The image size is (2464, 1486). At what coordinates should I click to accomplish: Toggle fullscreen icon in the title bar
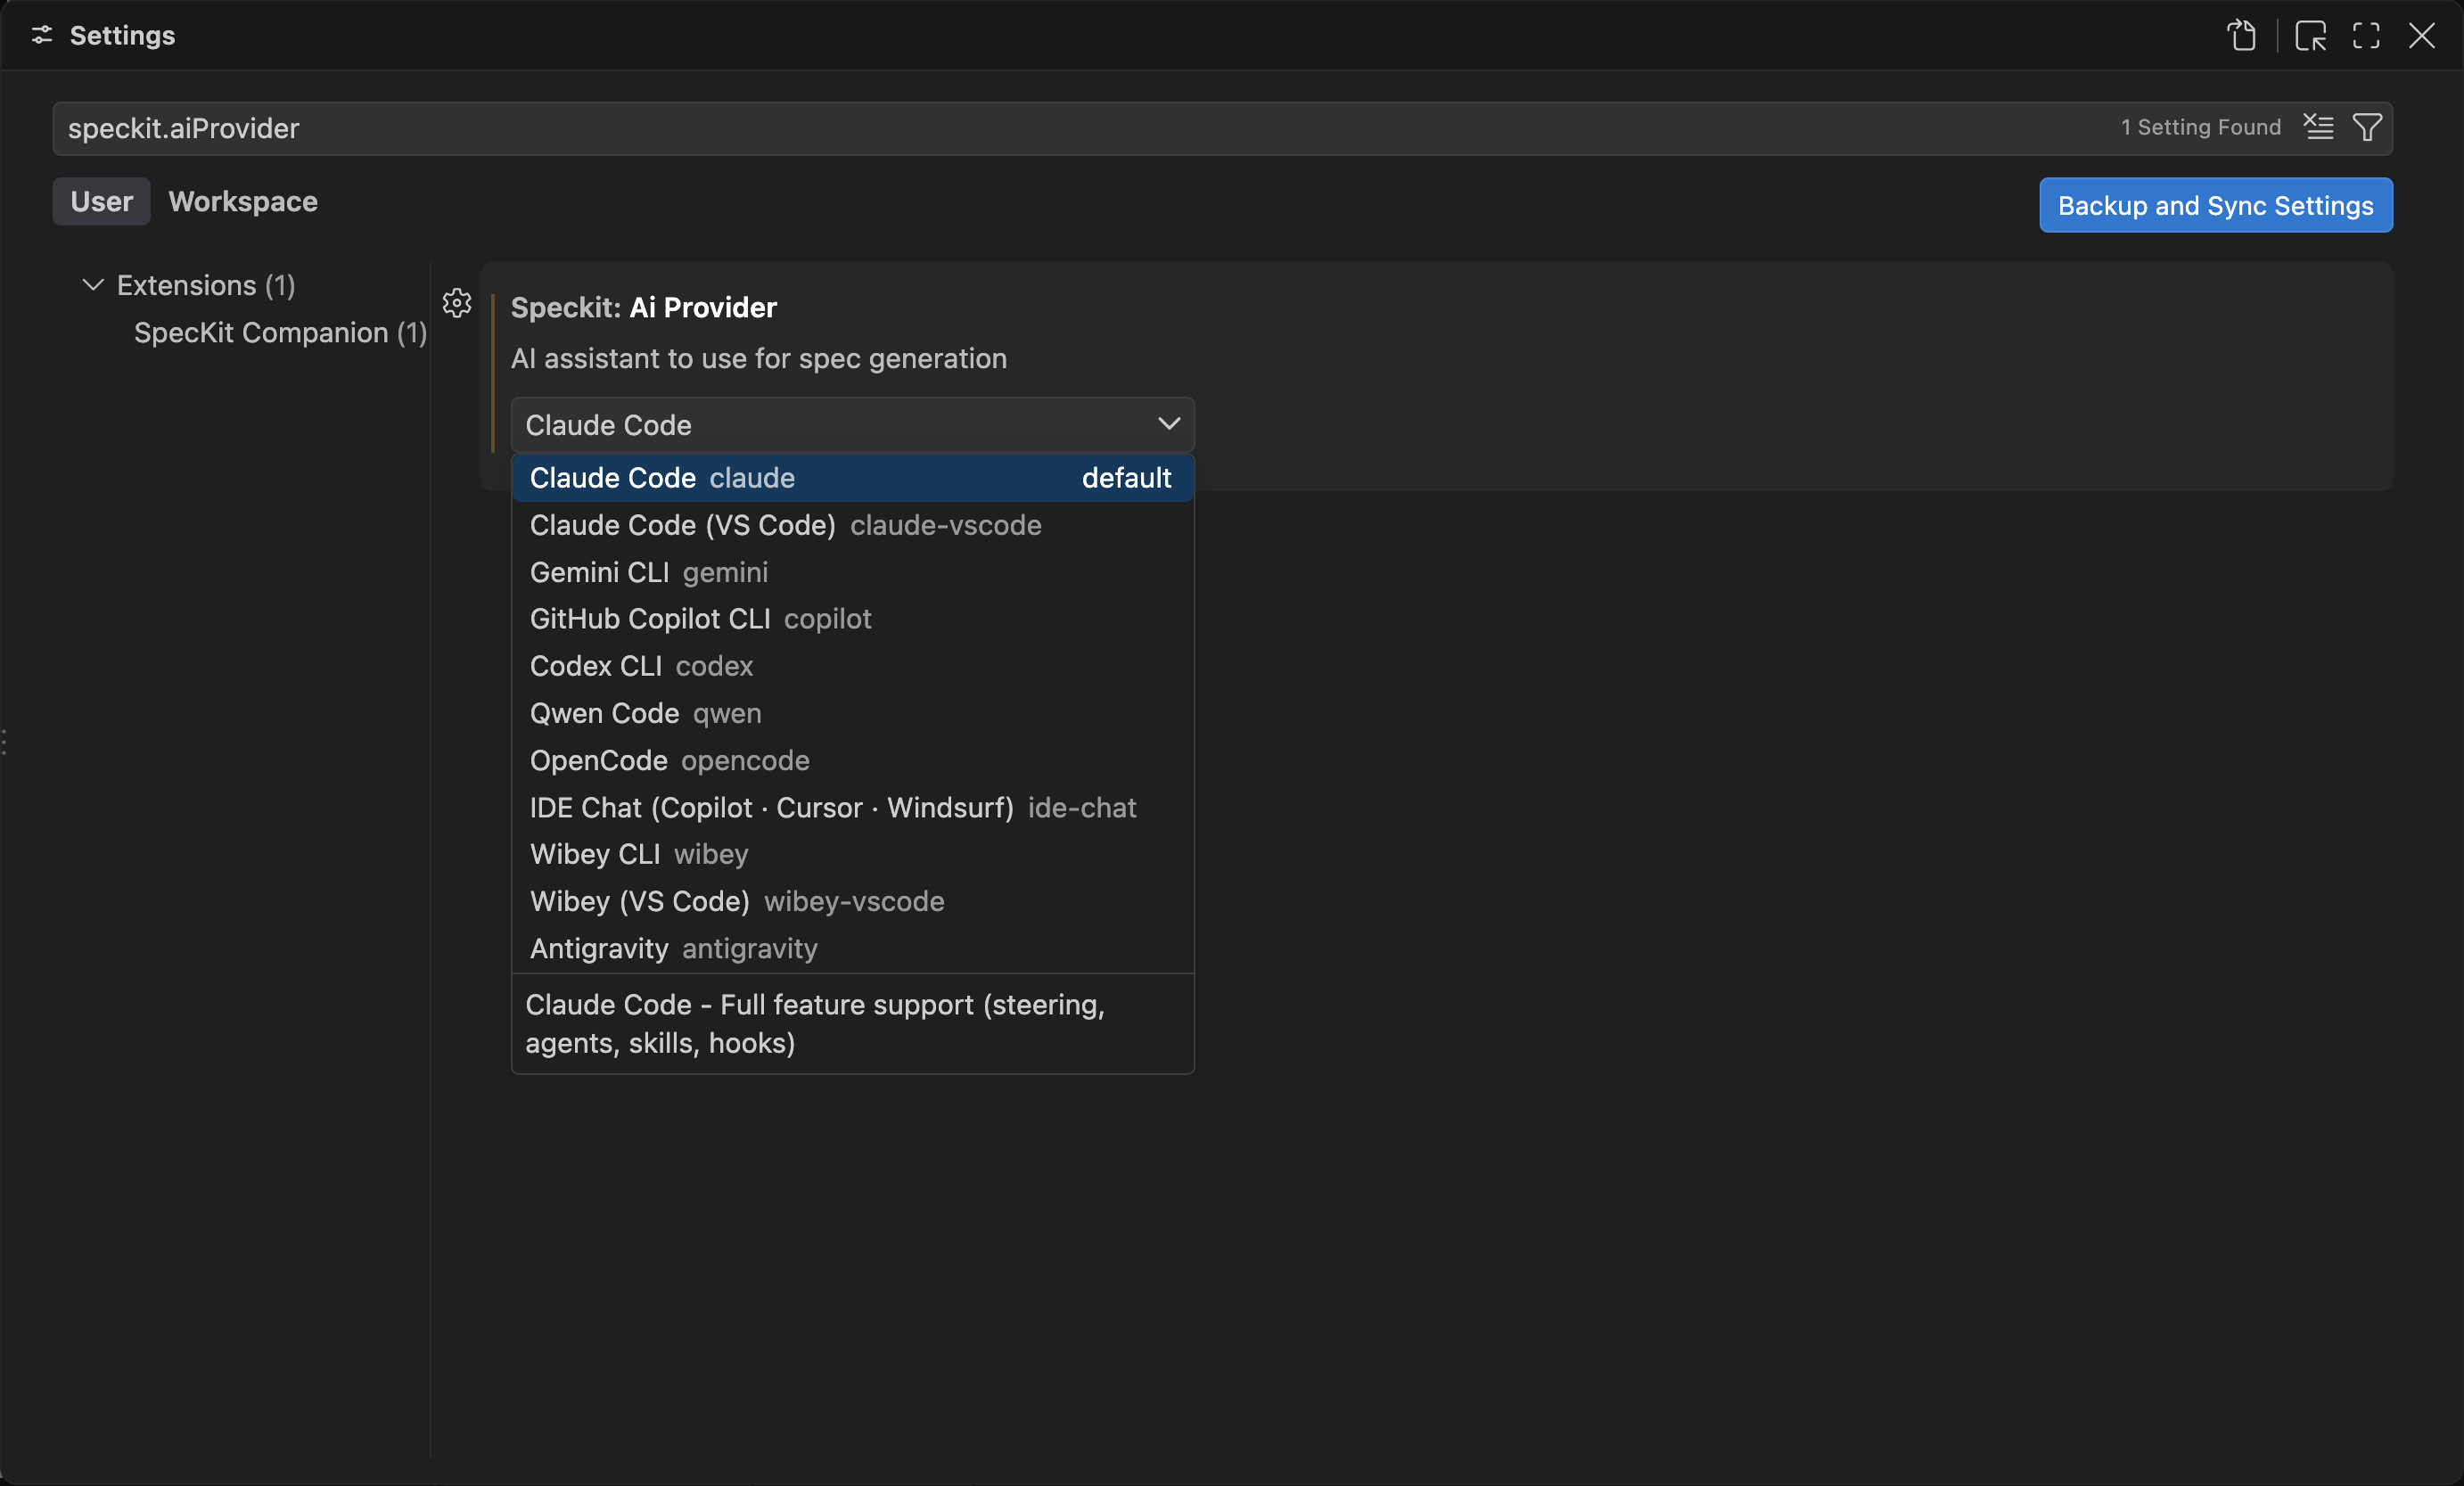(2366, 36)
